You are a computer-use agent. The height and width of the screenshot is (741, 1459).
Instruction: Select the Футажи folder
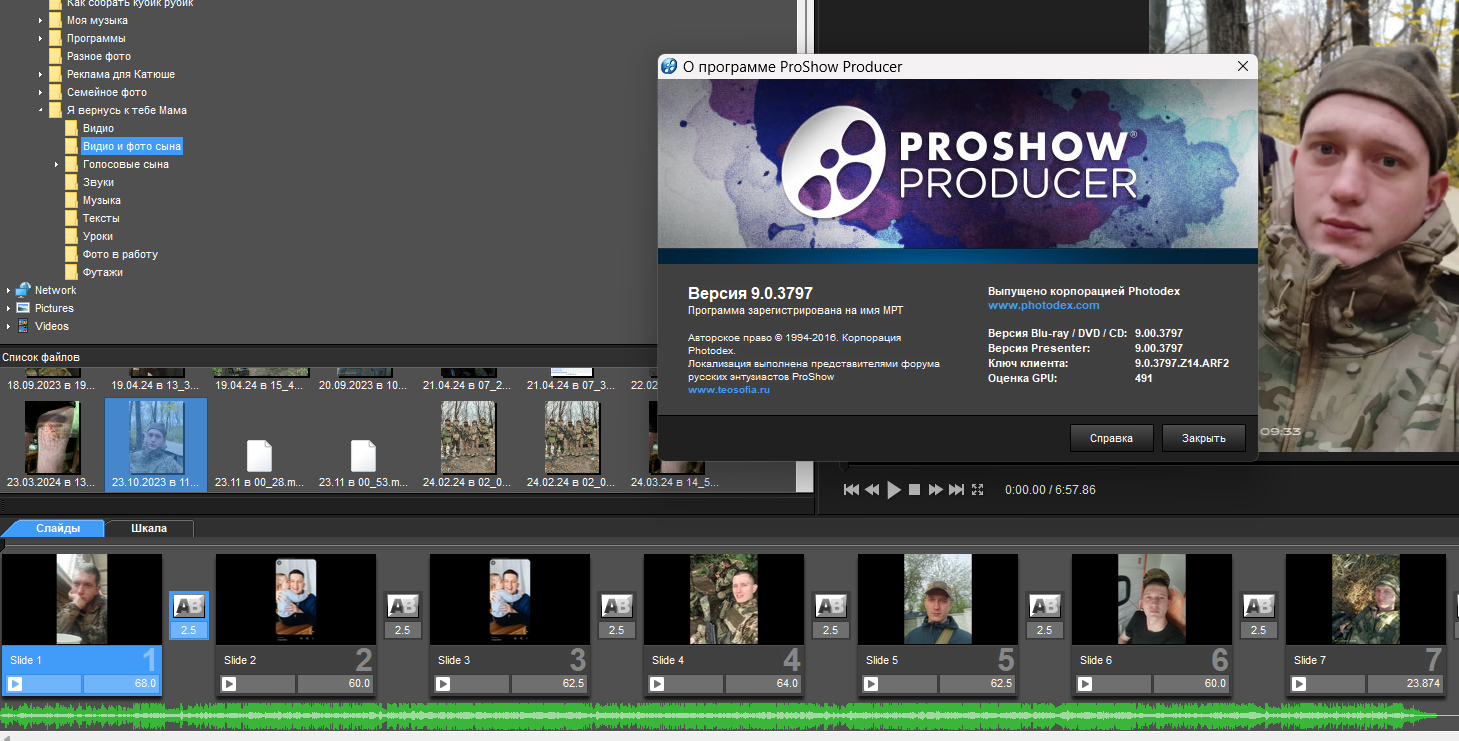pyautogui.click(x=103, y=272)
